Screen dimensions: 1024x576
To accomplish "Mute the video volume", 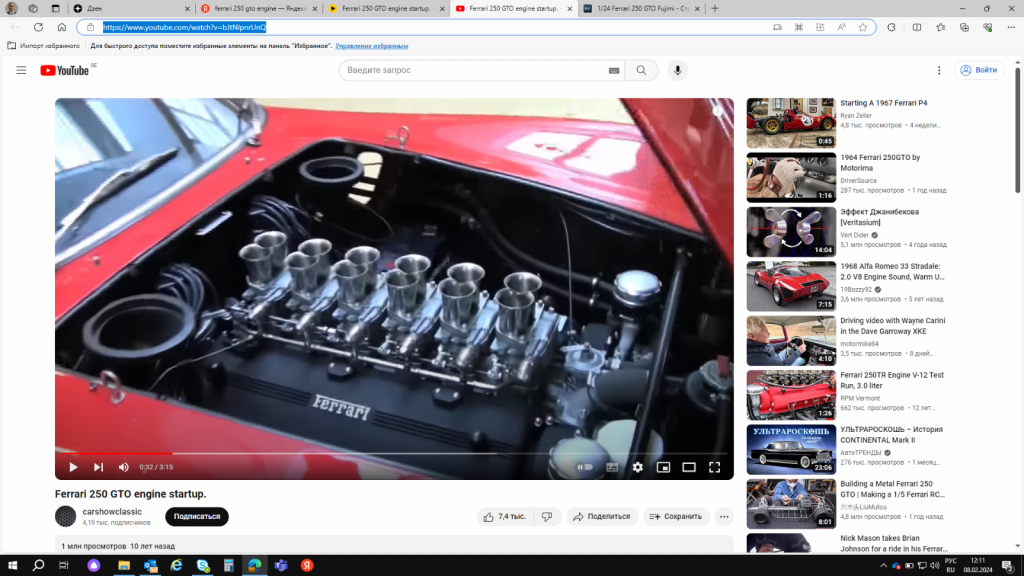I will 124,467.
